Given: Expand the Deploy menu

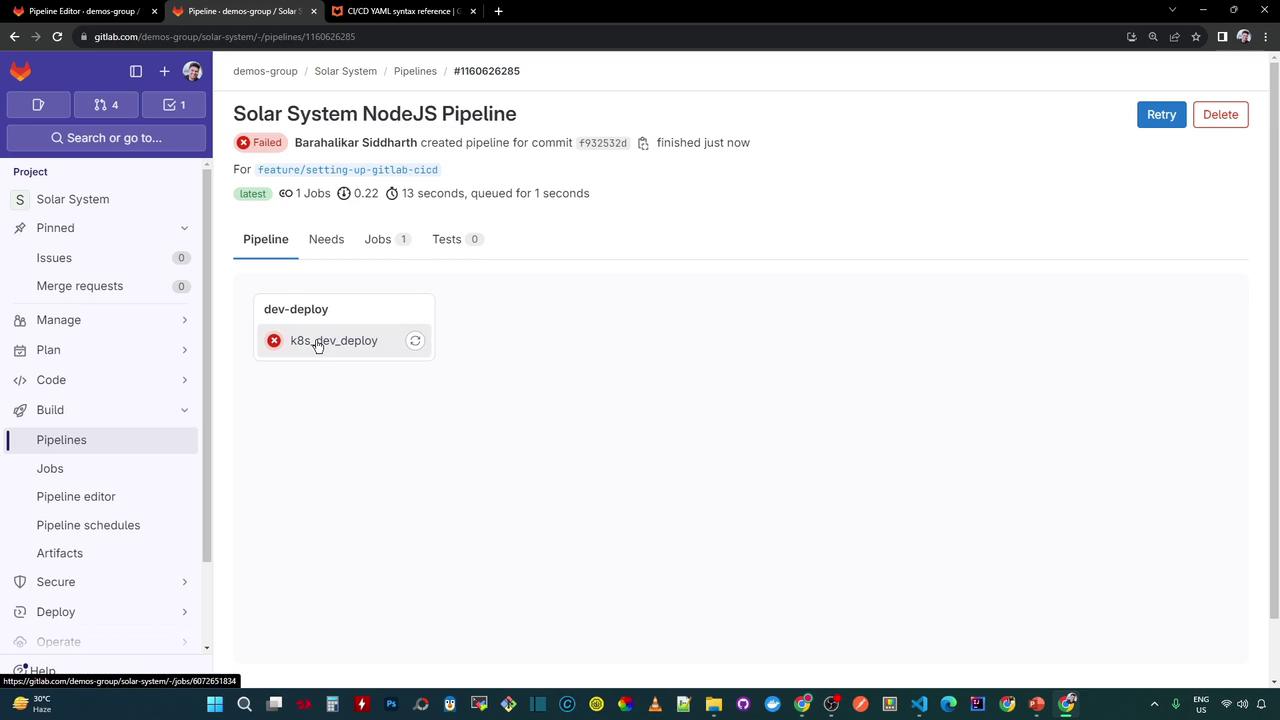Looking at the screenshot, I should pos(102,612).
